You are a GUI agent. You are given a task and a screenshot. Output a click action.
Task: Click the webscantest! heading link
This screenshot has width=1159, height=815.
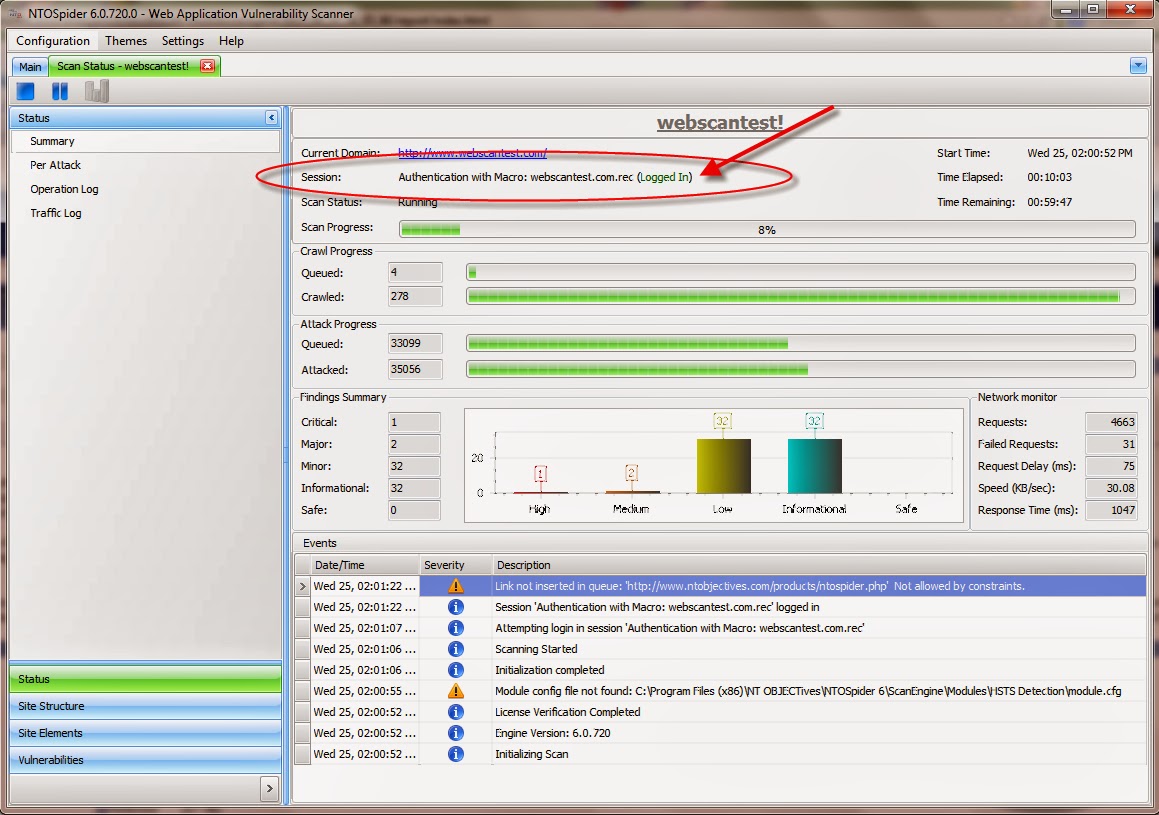point(720,122)
